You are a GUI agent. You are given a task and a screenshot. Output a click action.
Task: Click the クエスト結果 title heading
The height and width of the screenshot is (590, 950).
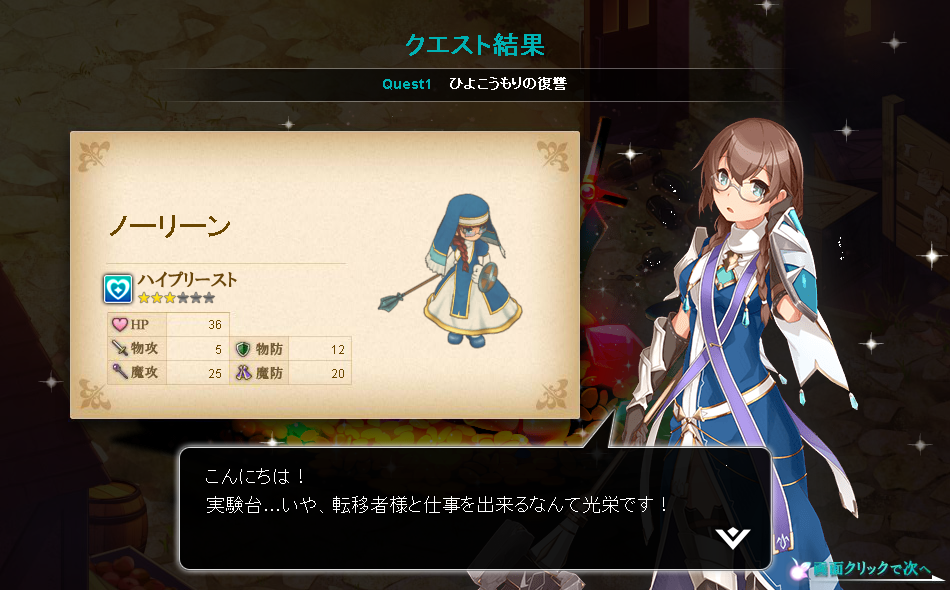(475, 45)
